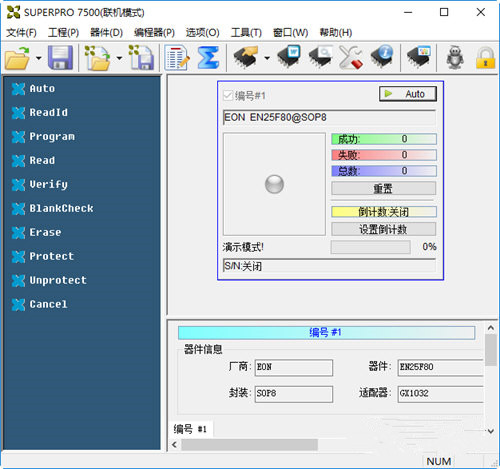Viewport: 500px width, 469px height.
Task: Click the robot figure toolbar icon
Action: pyautogui.click(x=455, y=57)
